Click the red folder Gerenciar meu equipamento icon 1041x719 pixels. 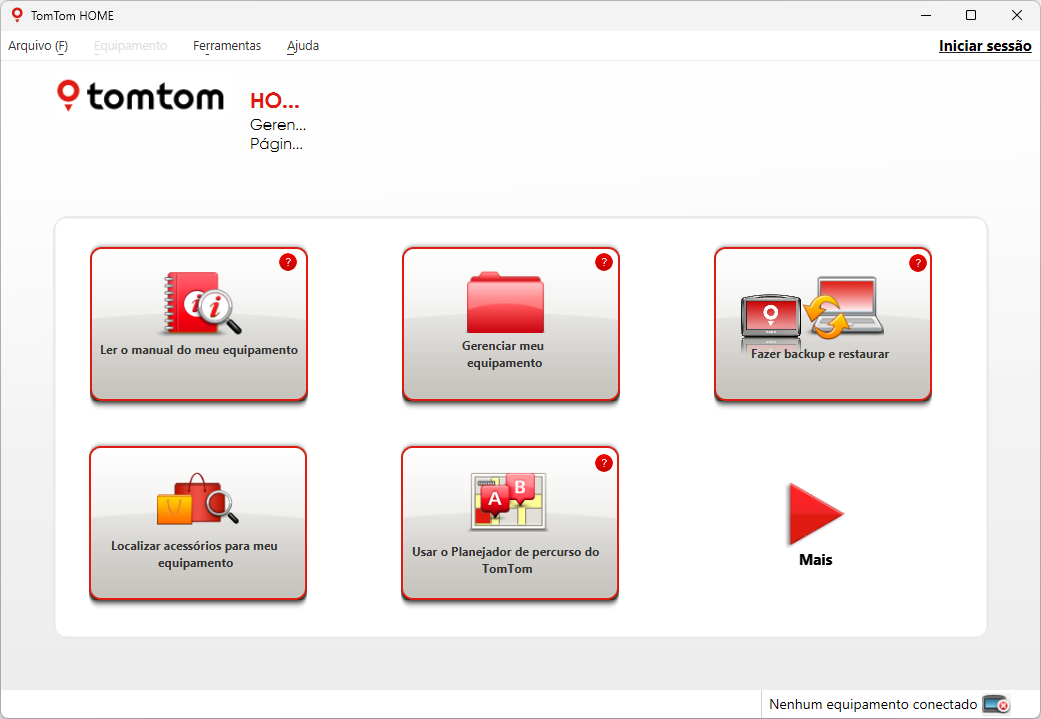(x=505, y=302)
